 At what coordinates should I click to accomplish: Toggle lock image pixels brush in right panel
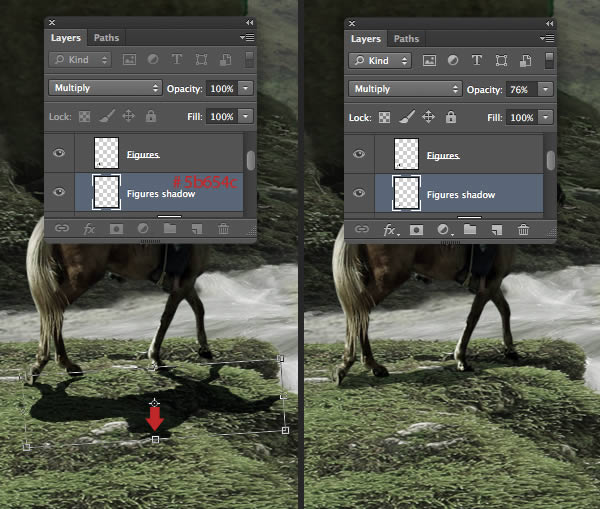pyautogui.click(x=407, y=117)
